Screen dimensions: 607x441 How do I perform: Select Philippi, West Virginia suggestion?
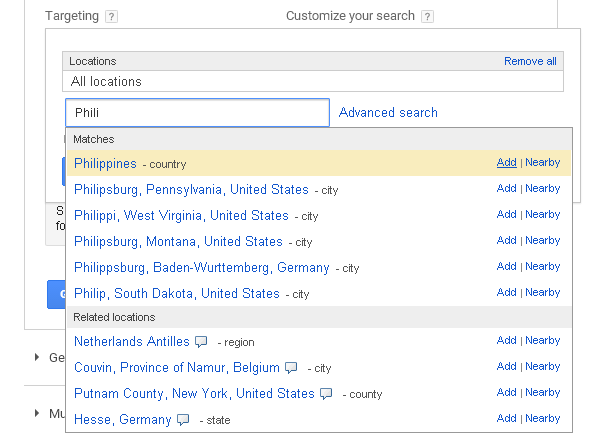[181, 215]
